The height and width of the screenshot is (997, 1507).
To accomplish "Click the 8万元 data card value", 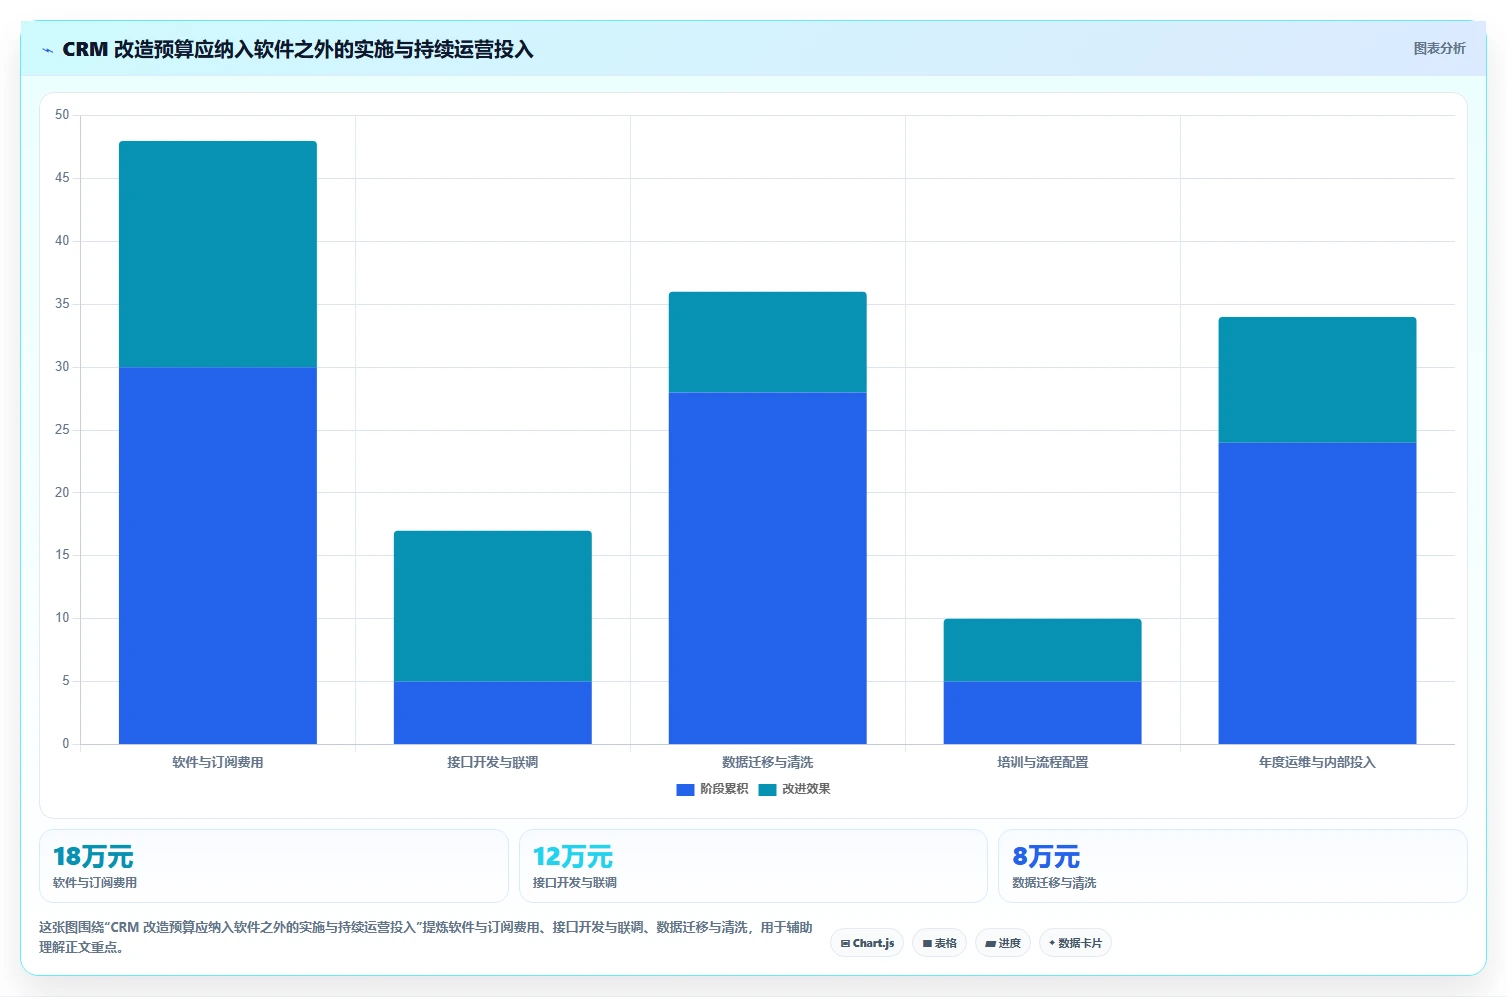I will click(1046, 857).
